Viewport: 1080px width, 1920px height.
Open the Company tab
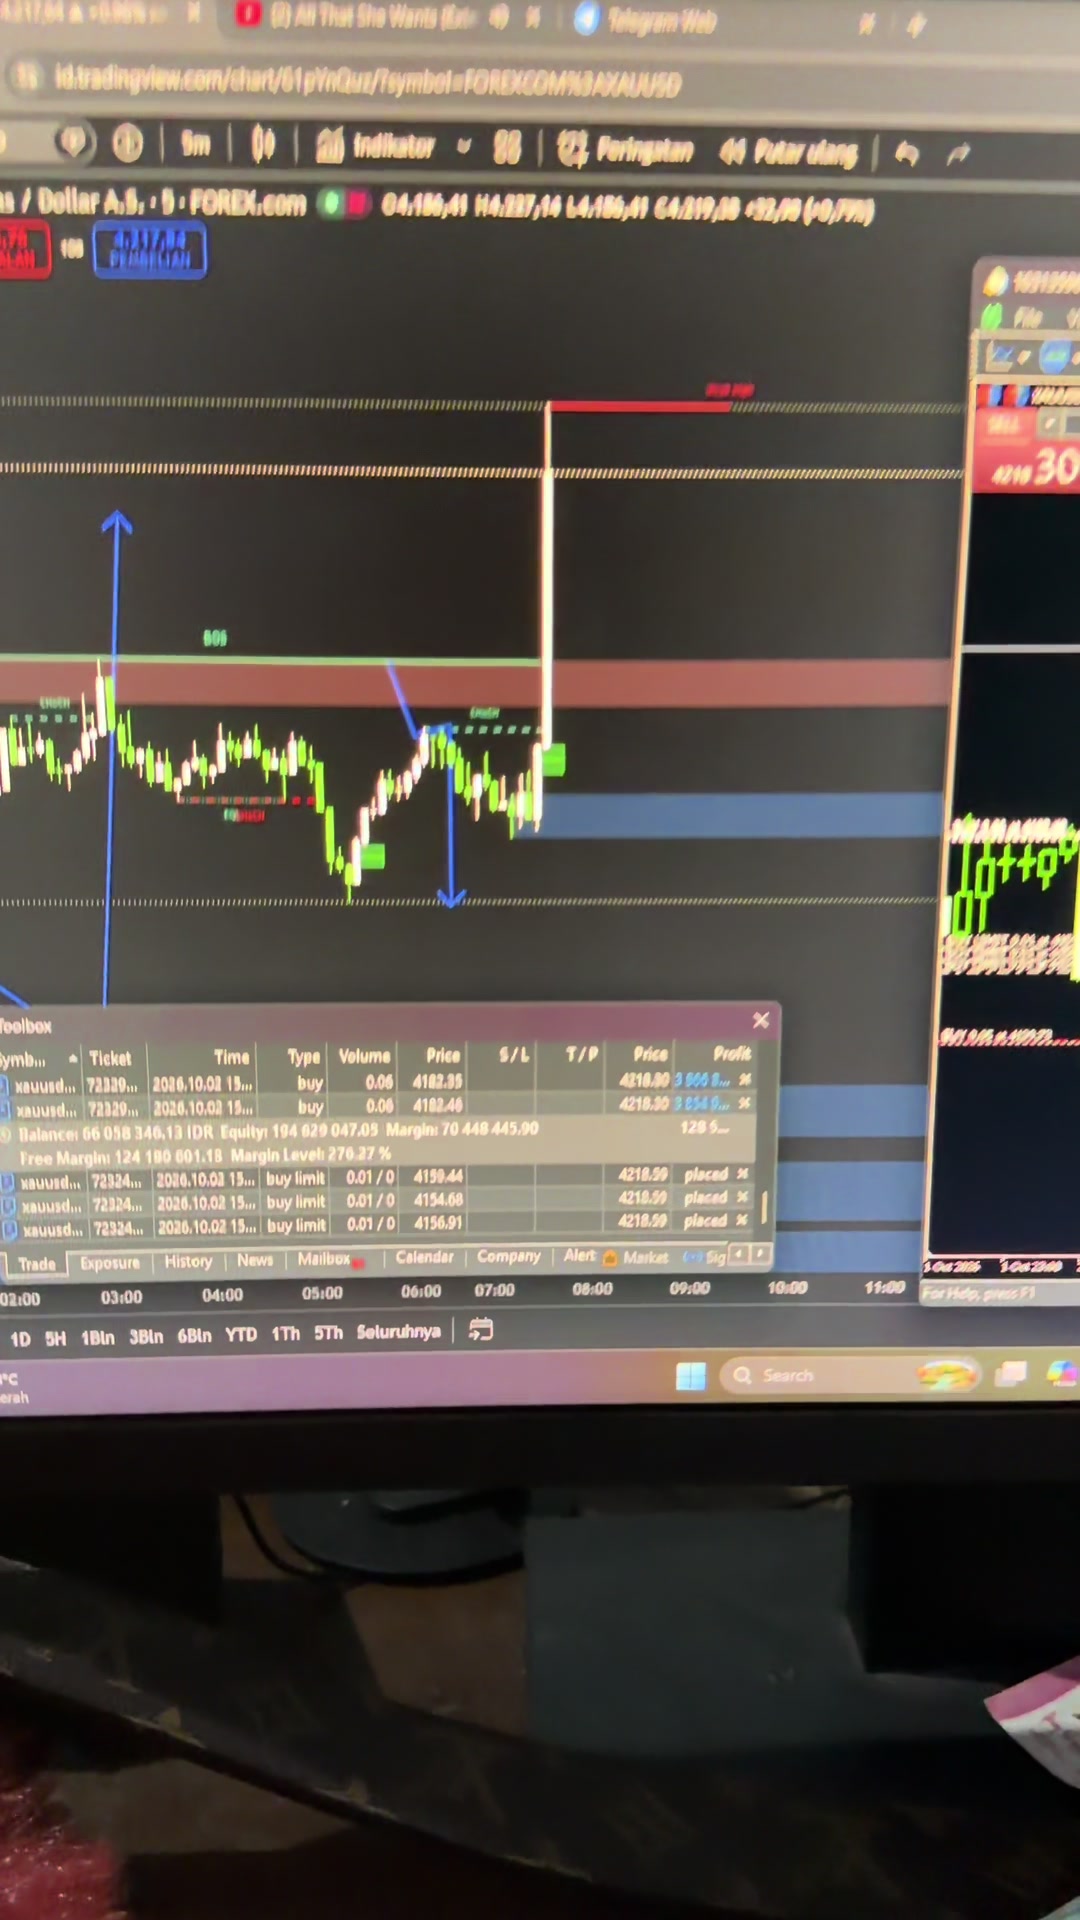tap(508, 1256)
